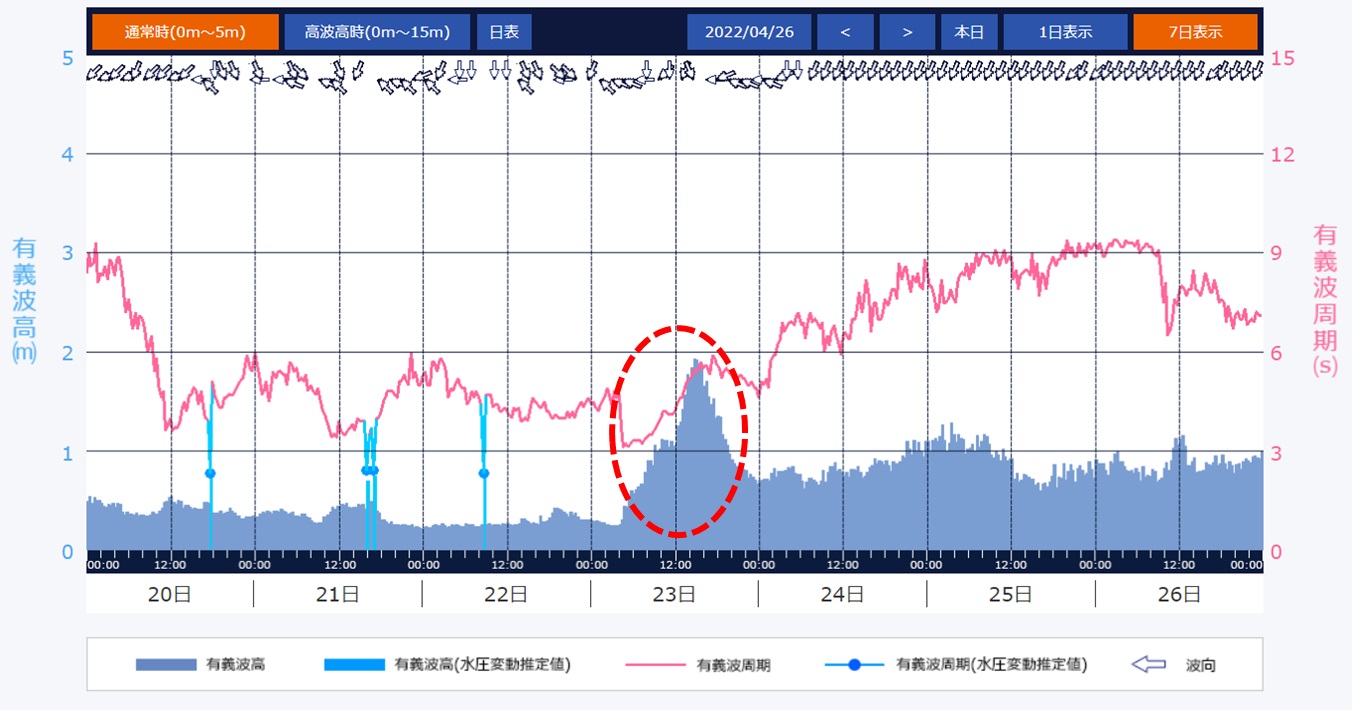
Task: Select the 7日表示 seven-day view
Action: 1195,31
